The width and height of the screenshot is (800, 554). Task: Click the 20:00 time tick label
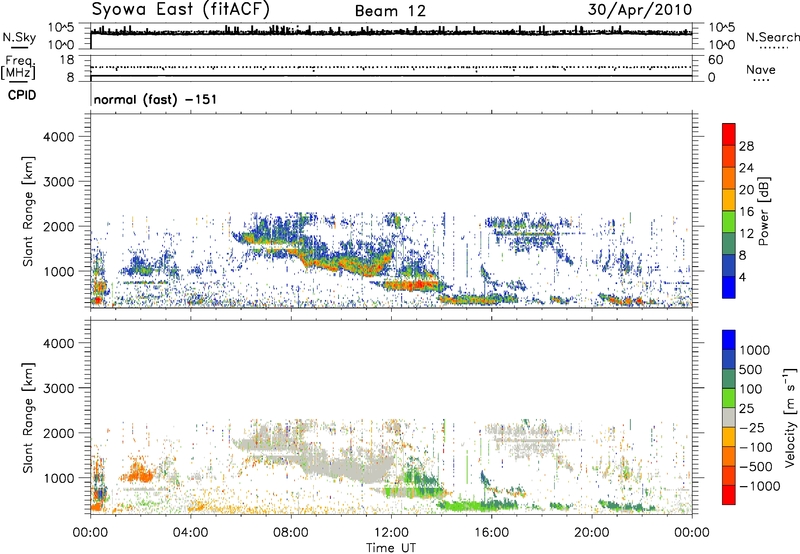click(592, 533)
